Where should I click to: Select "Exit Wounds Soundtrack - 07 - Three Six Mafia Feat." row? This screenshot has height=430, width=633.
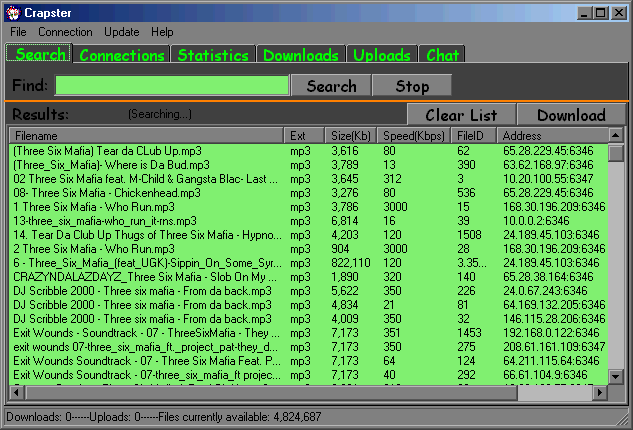coord(308,361)
